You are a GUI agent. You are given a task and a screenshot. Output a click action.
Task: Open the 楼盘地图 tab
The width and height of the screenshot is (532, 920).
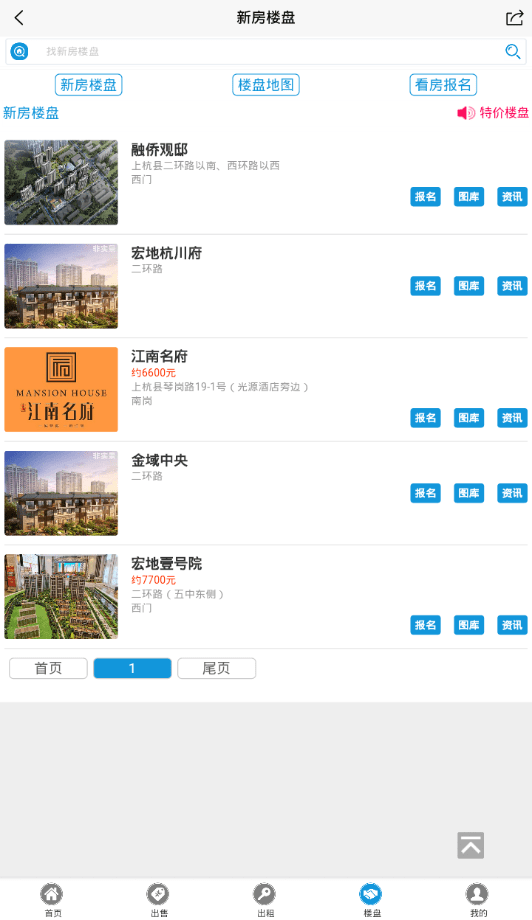[266, 85]
